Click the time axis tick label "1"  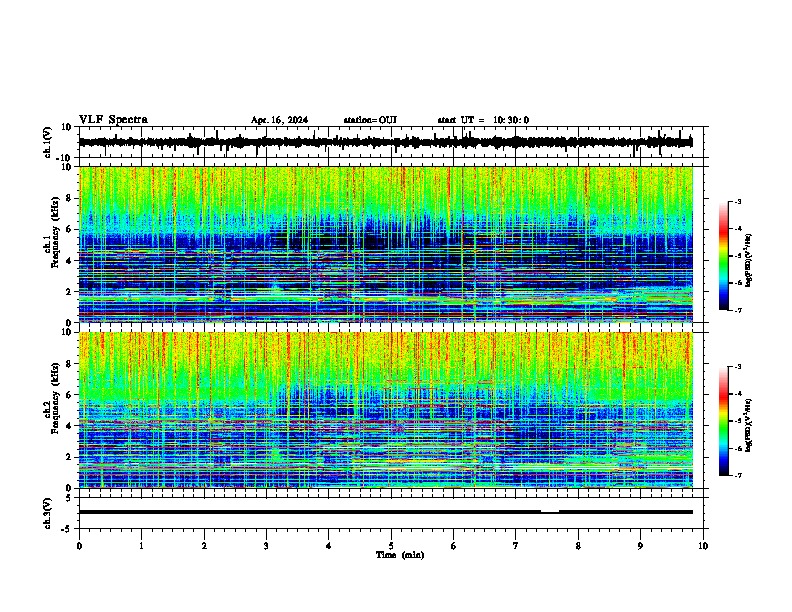point(141,546)
